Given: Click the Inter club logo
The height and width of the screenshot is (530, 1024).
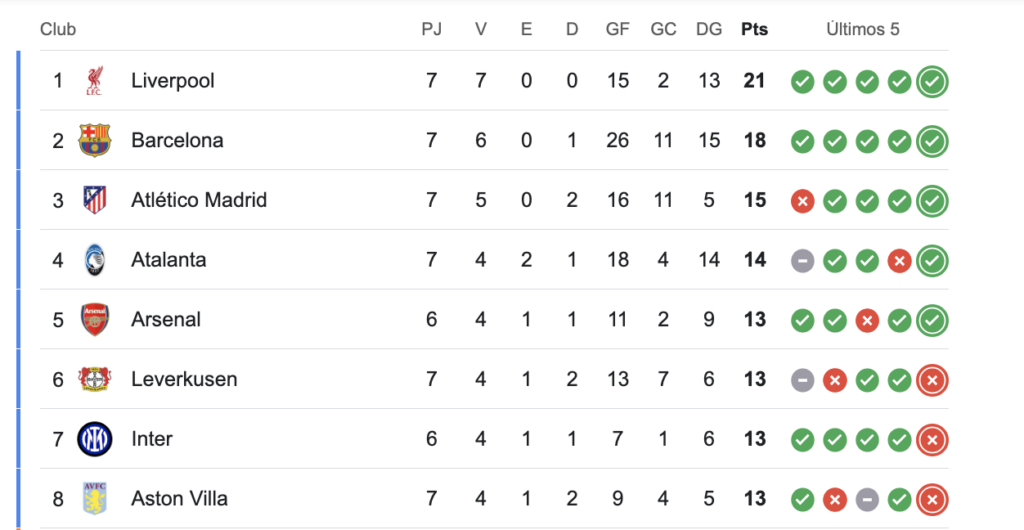Looking at the screenshot, I should coord(95,439).
